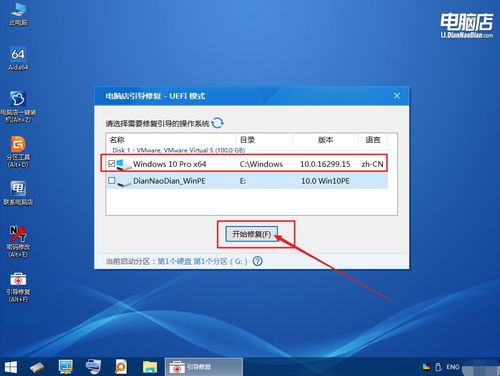Open the 分区工具 (Alt+D) shortcut

coord(18,152)
